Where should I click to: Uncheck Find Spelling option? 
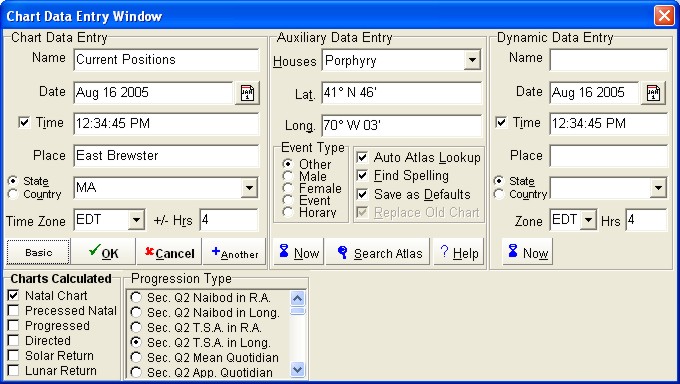tap(362, 175)
